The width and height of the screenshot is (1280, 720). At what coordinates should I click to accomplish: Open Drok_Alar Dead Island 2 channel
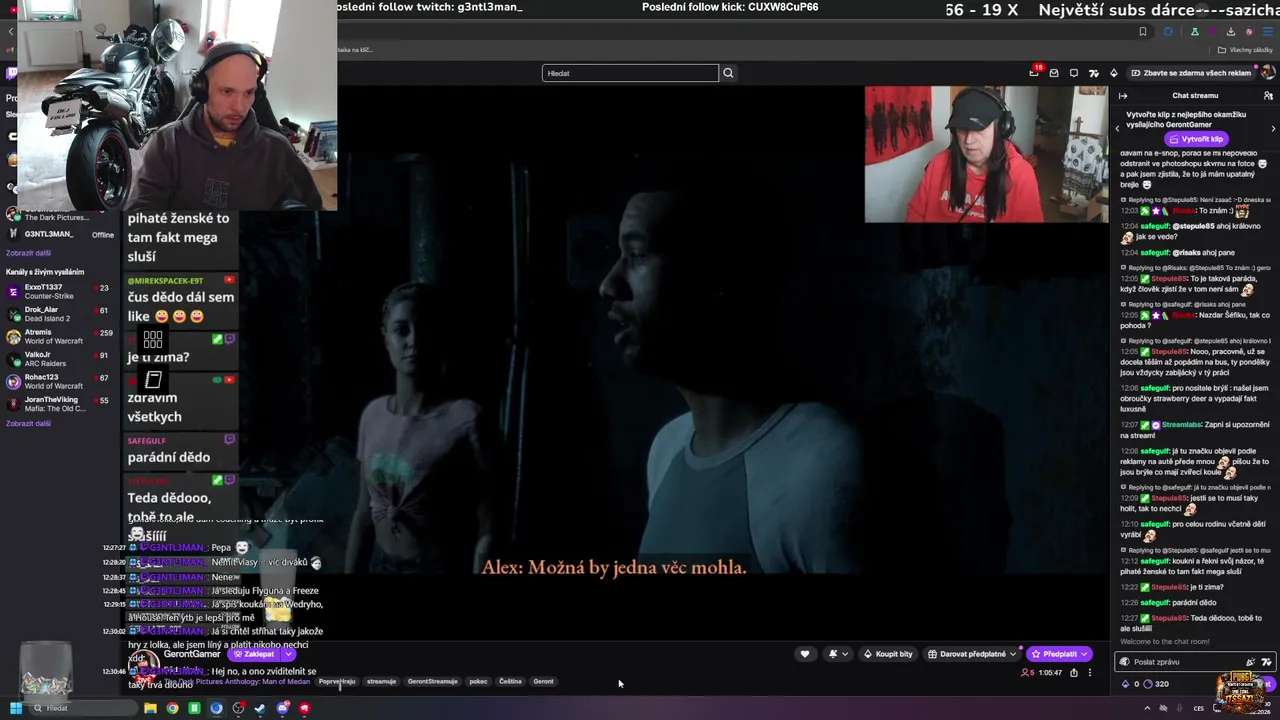coord(58,314)
